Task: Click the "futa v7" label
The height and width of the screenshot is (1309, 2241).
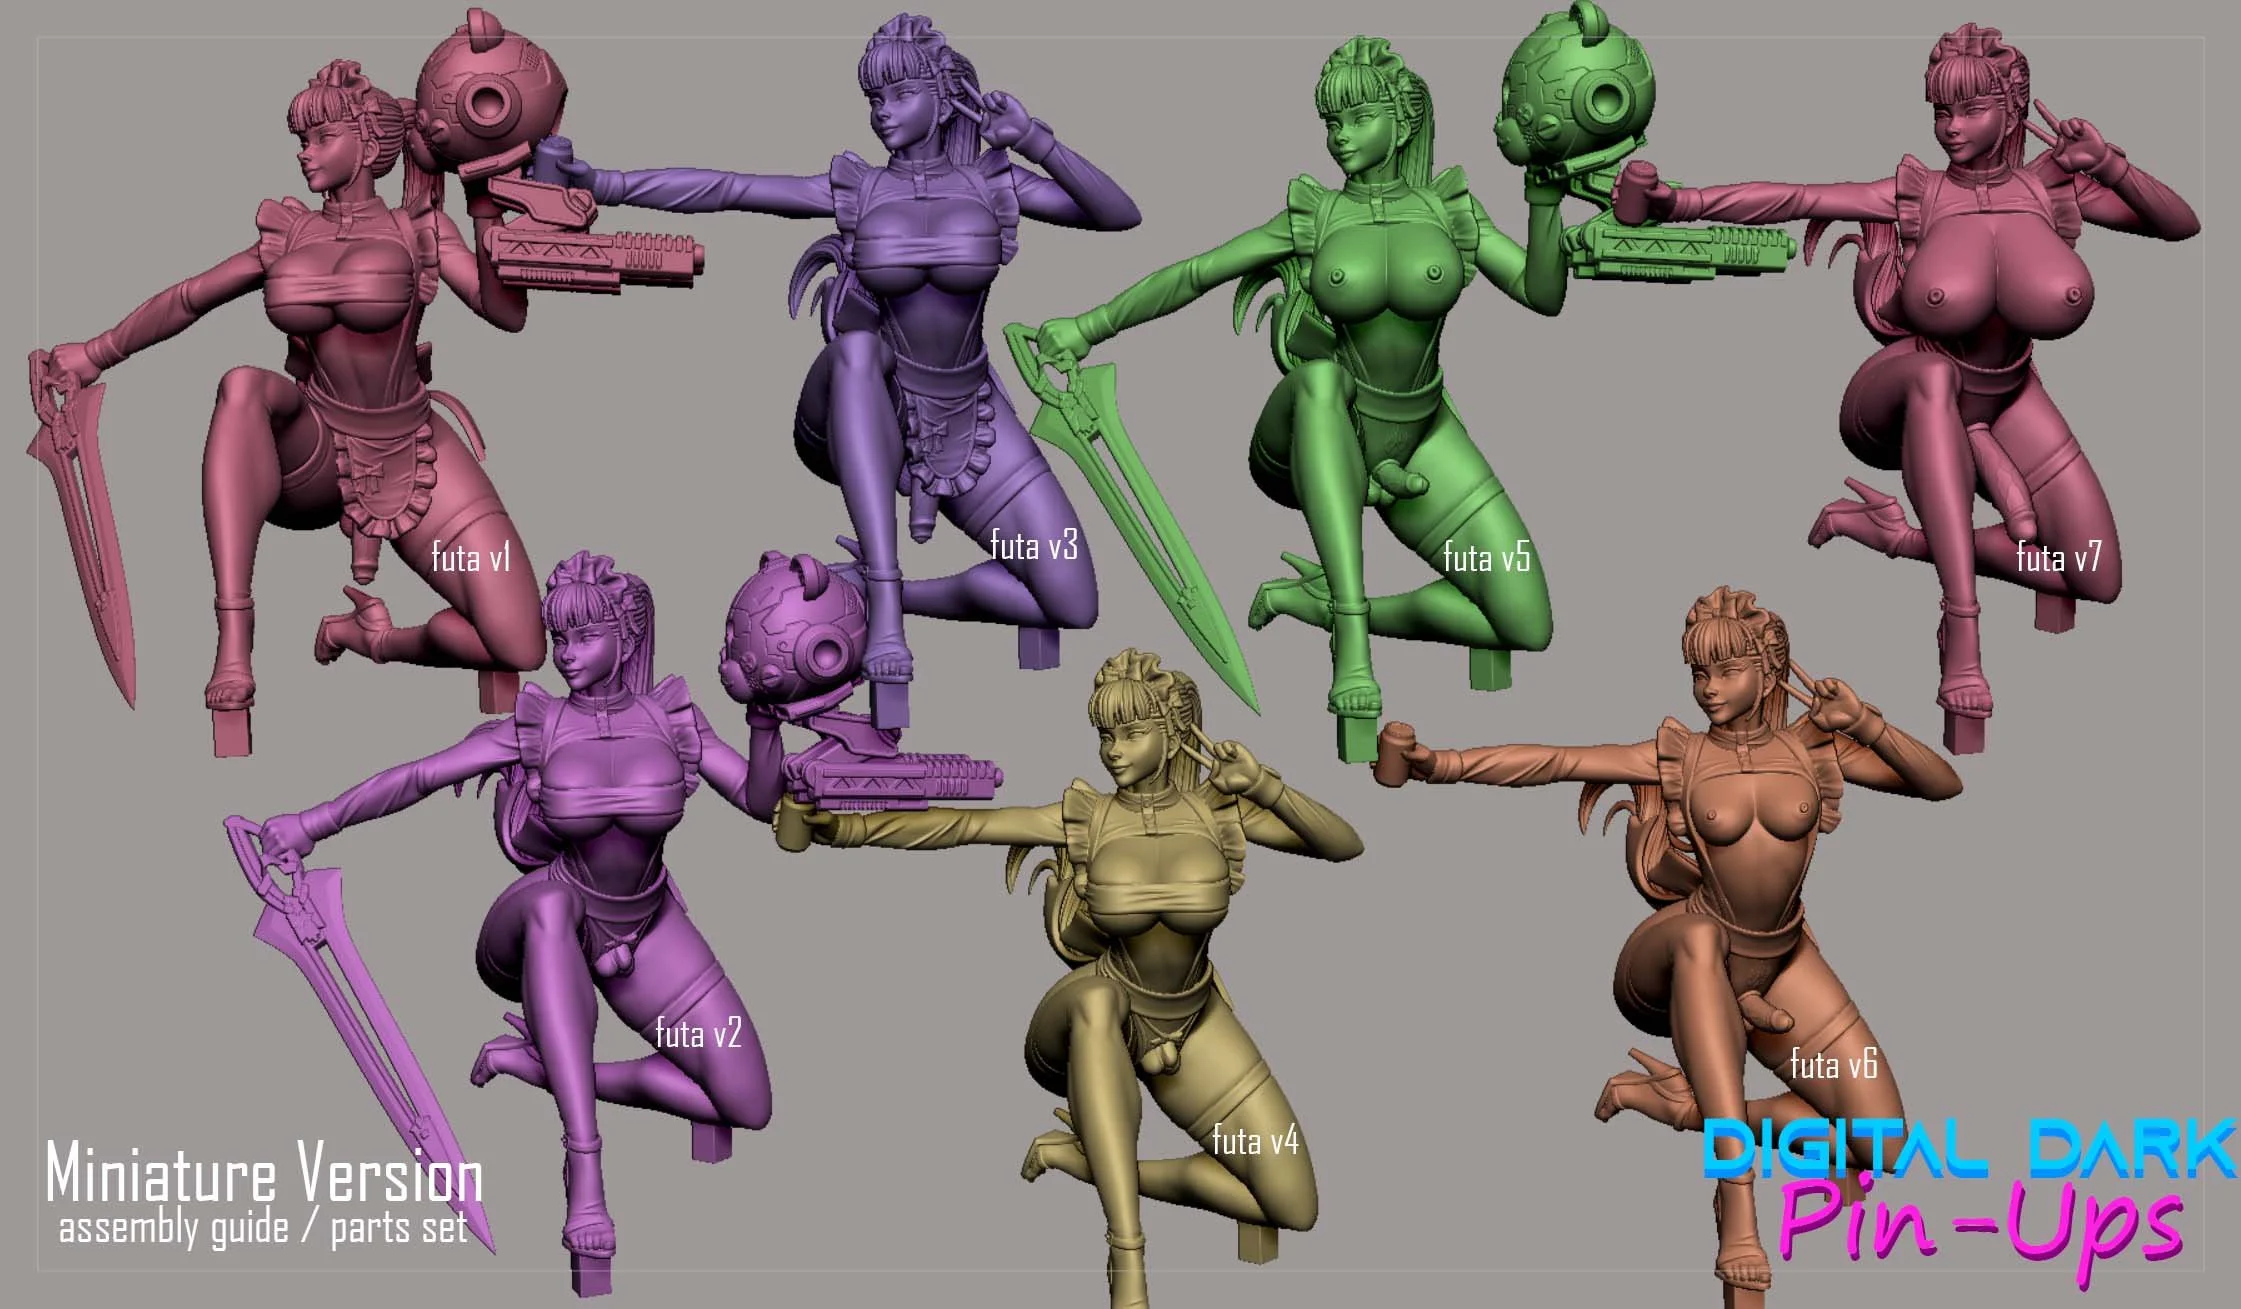Action: 2059,557
